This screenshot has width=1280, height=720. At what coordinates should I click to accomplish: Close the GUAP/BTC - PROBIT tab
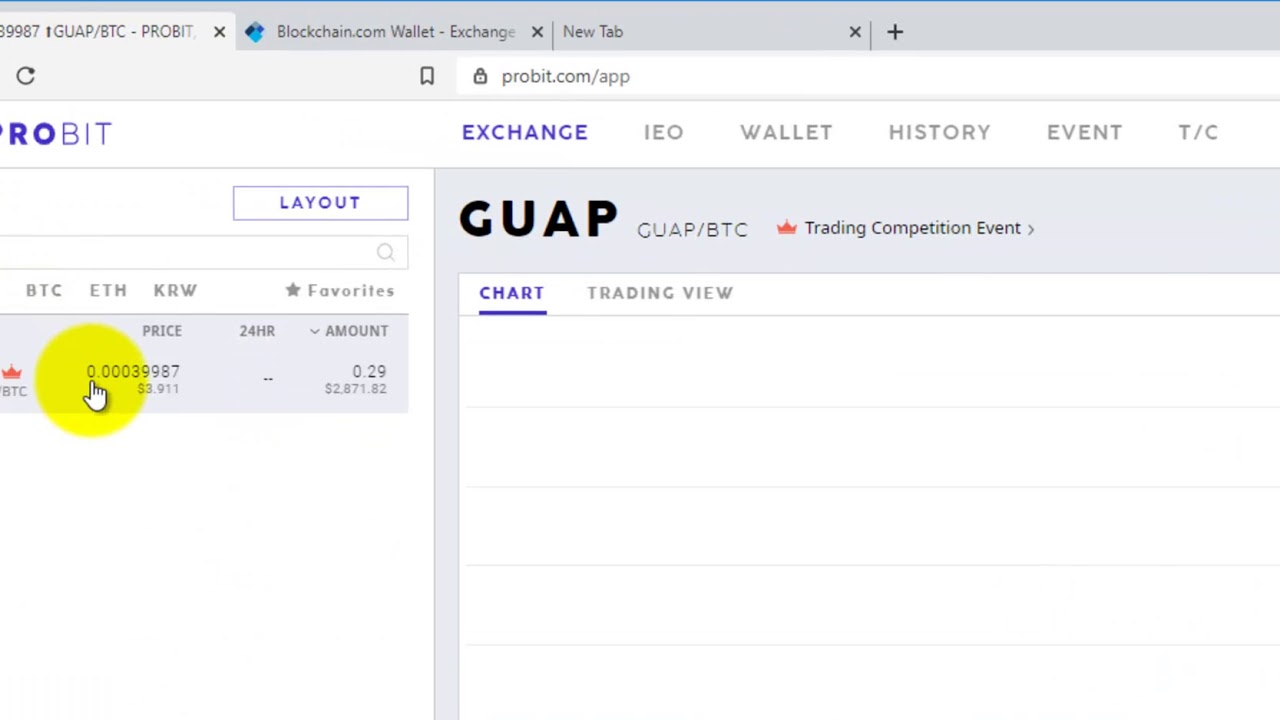click(220, 32)
